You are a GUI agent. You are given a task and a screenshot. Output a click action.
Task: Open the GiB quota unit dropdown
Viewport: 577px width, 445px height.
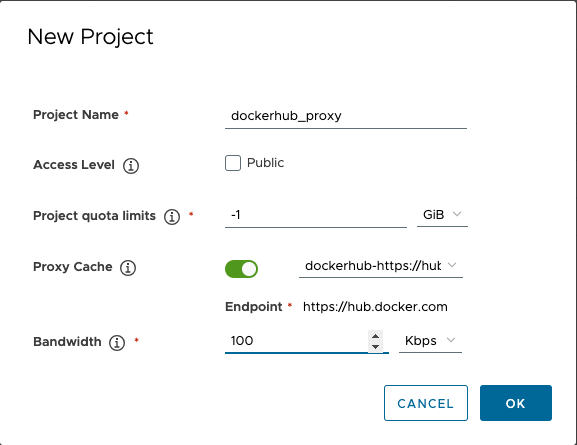pos(442,215)
